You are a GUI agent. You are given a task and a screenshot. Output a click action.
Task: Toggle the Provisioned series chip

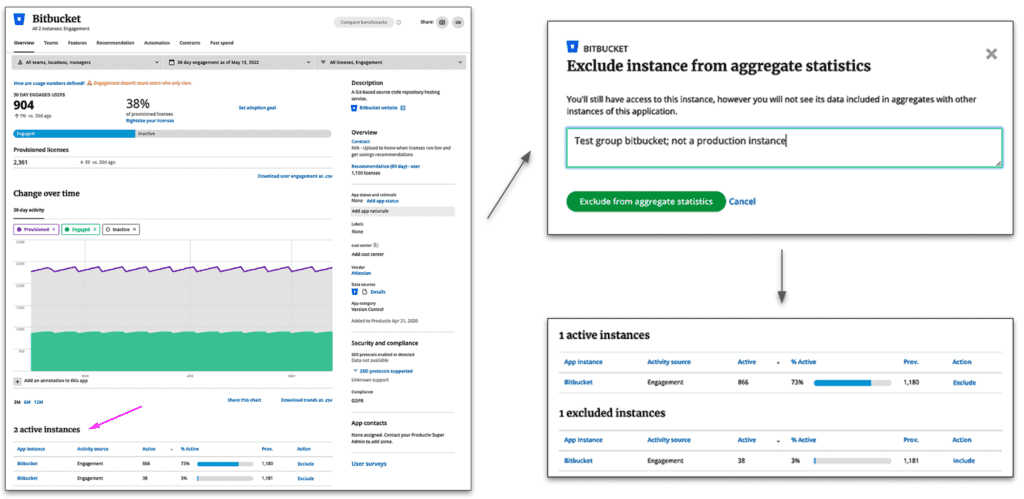click(x=37, y=229)
